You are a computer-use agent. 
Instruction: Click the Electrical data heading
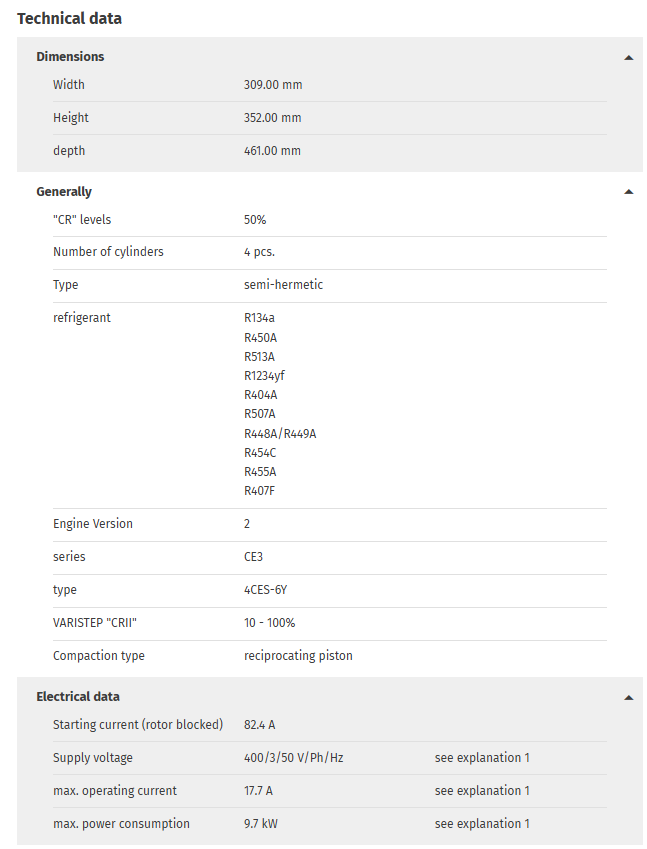(x=78, y=696)
